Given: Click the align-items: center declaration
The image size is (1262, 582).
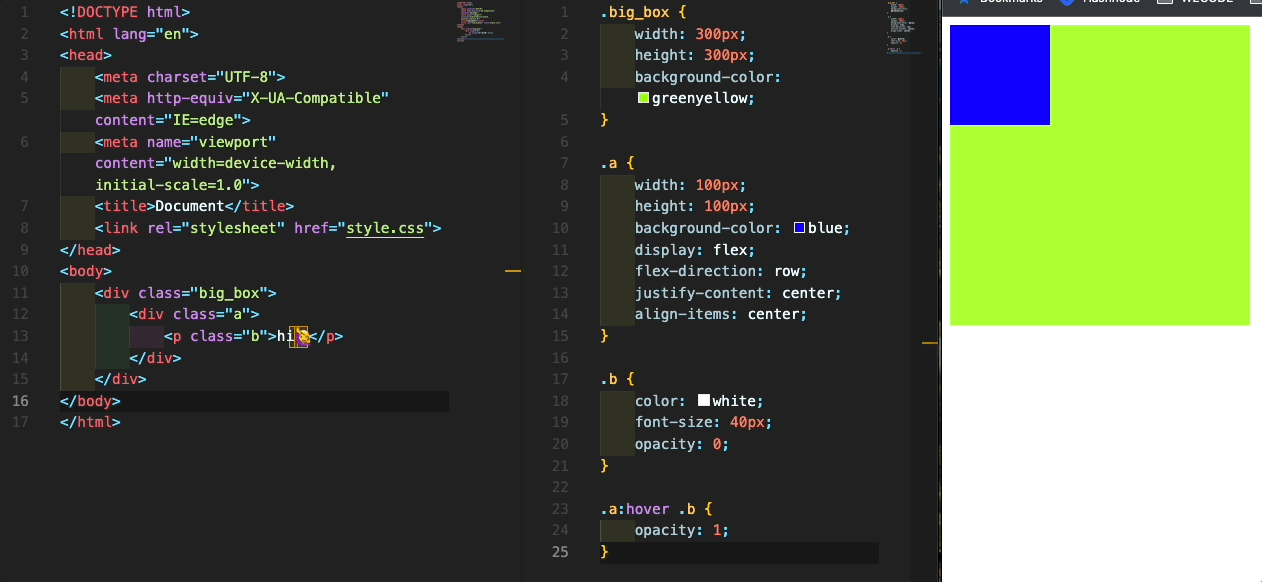Looking at the screenshot, I should pos(721,314).
